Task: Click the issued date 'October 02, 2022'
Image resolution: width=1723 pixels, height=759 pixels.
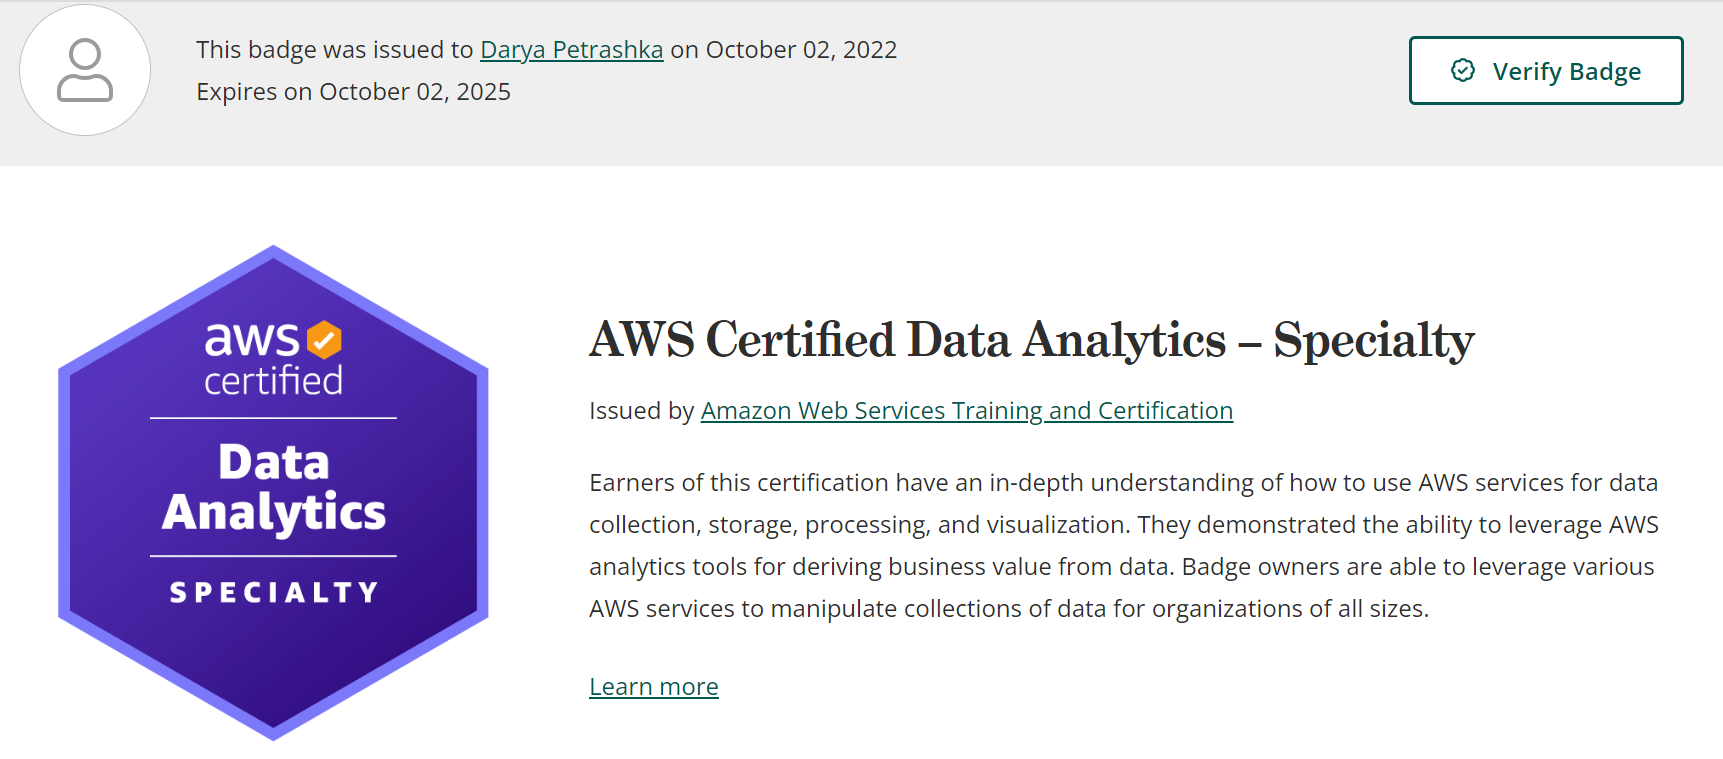Action: 801,50
